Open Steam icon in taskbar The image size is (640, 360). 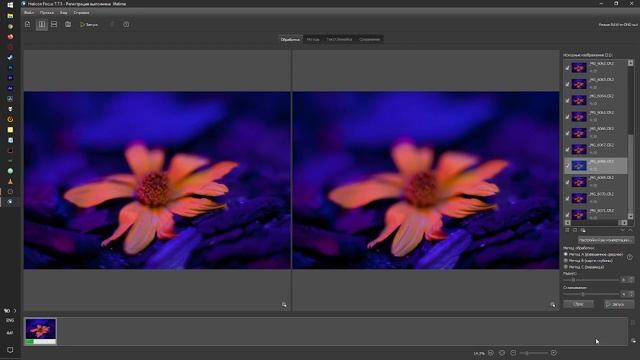coord(10,57)
